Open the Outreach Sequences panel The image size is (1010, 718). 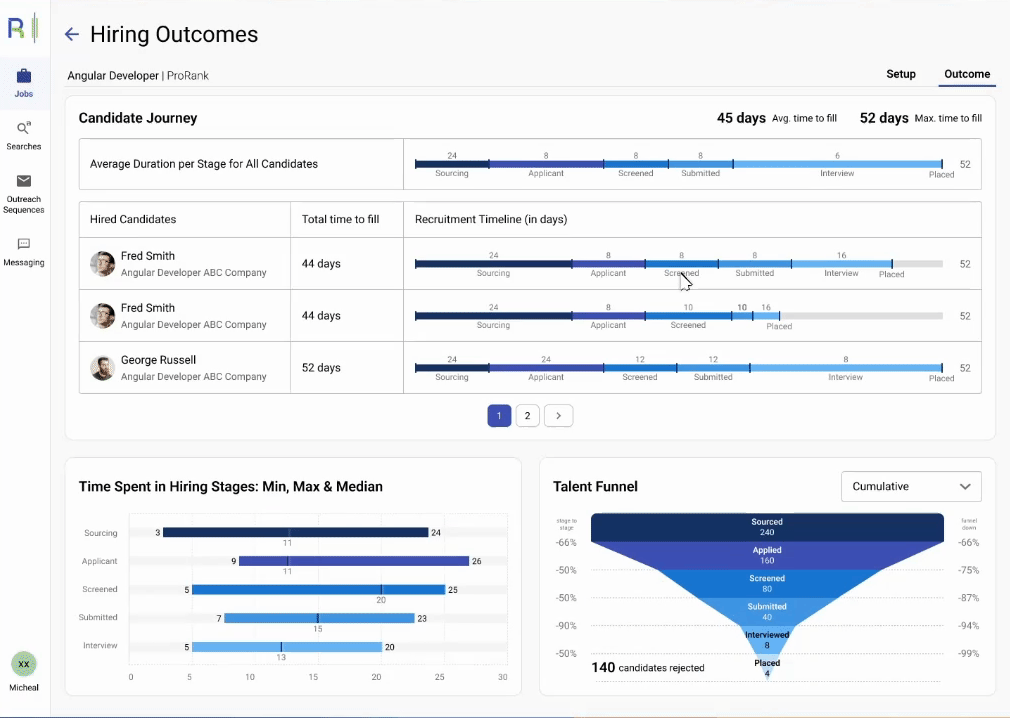pyautogui.click(x=23, y=190)
